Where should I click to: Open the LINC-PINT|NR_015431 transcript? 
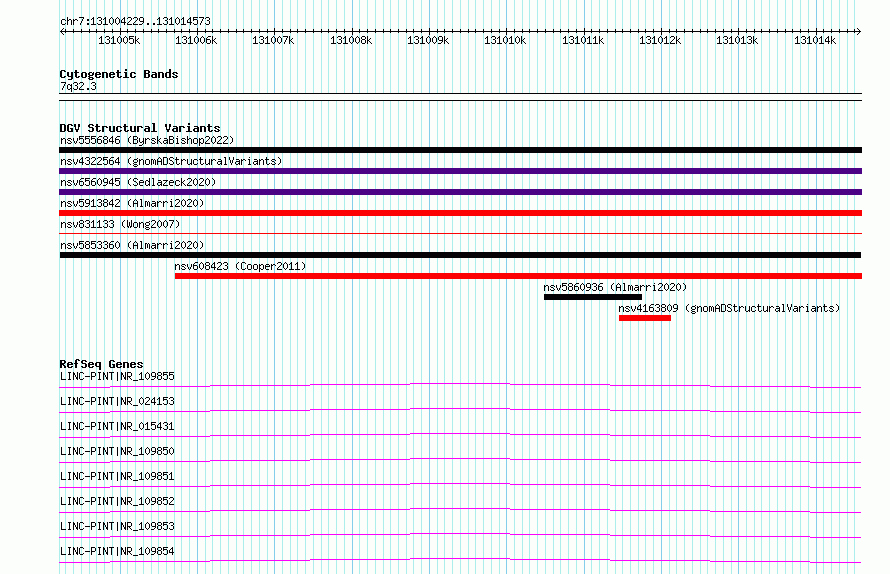[117, 426]
